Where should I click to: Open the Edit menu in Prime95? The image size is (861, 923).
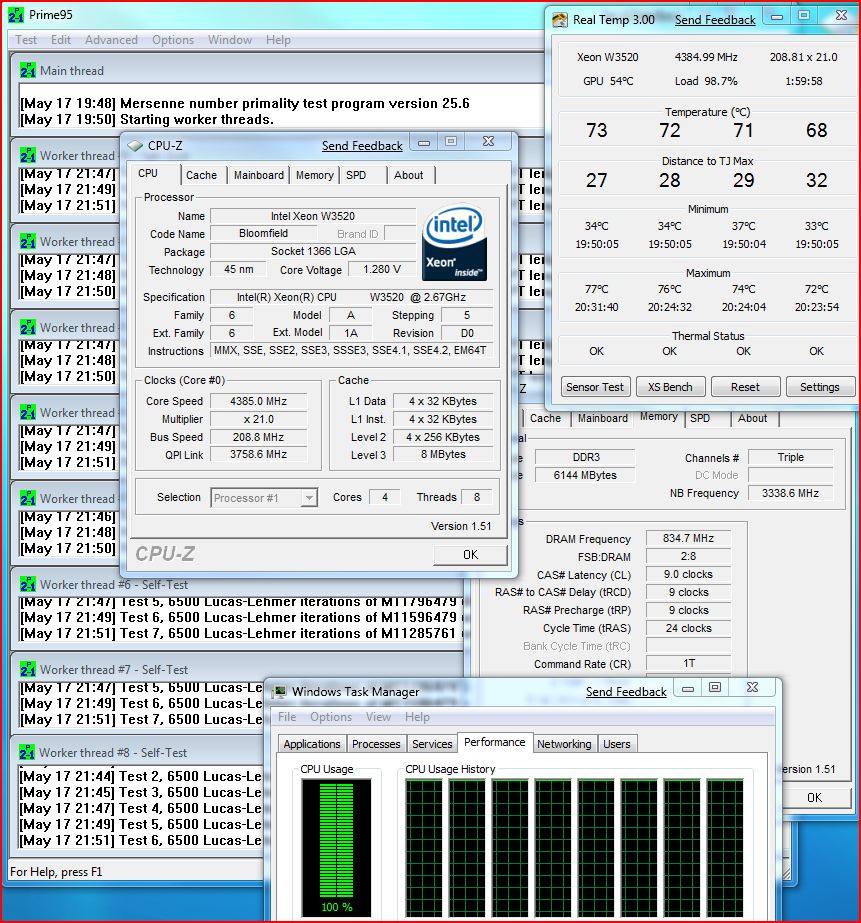coord(61,40)
